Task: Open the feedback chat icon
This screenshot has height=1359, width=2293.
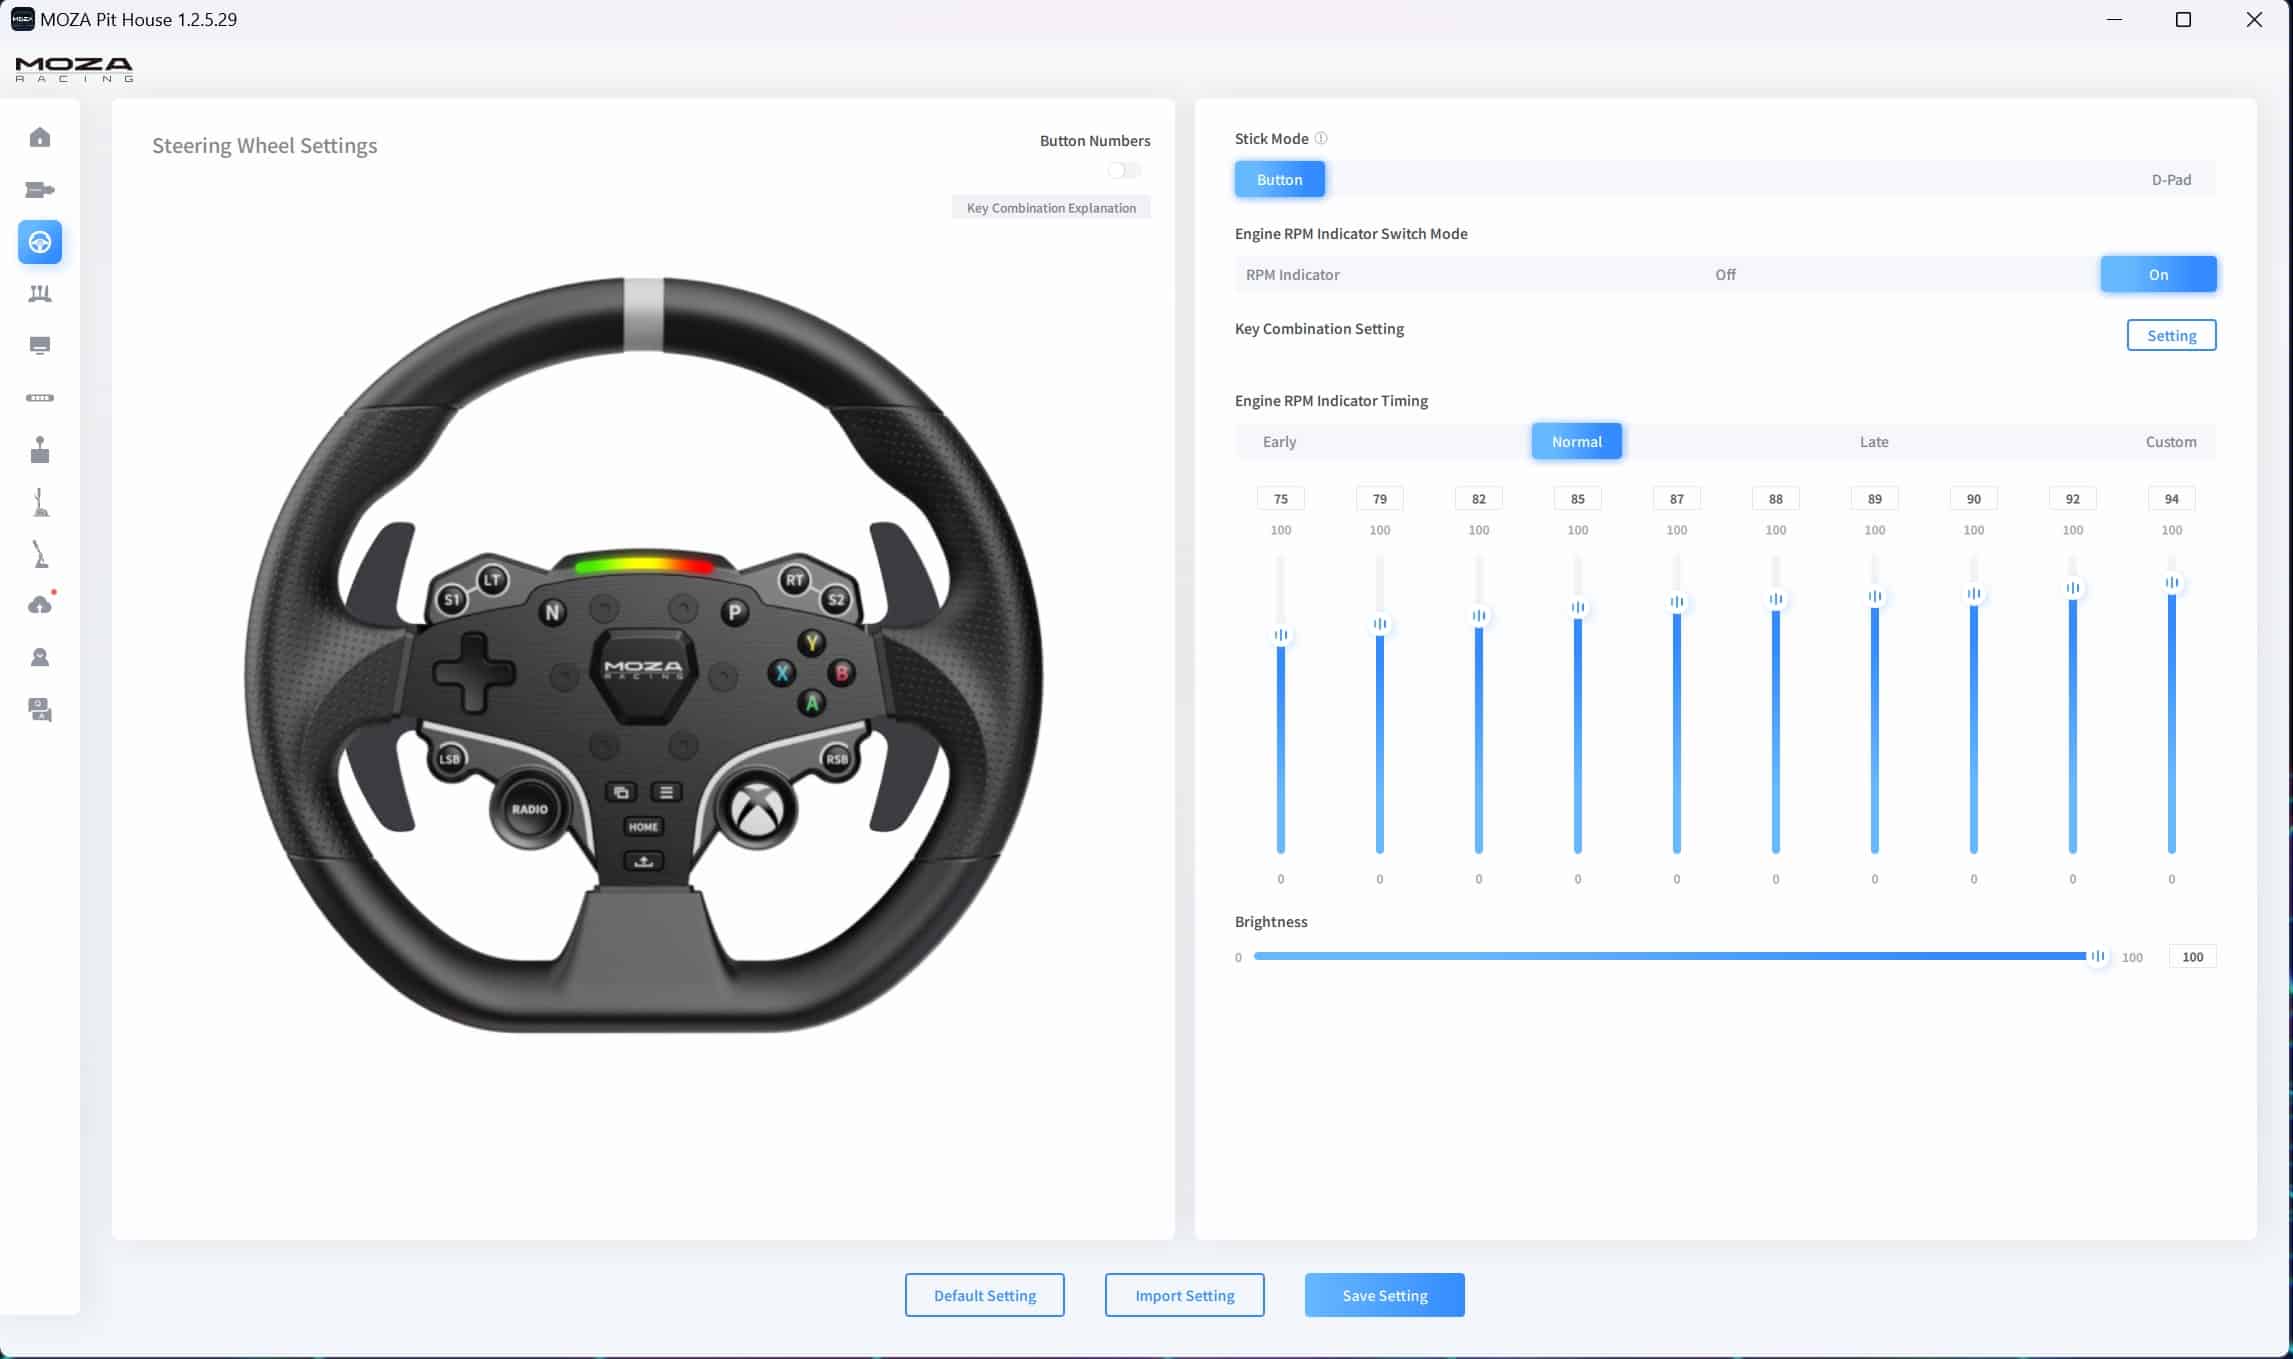Action: pyautogui.click(x=40, y=710)
